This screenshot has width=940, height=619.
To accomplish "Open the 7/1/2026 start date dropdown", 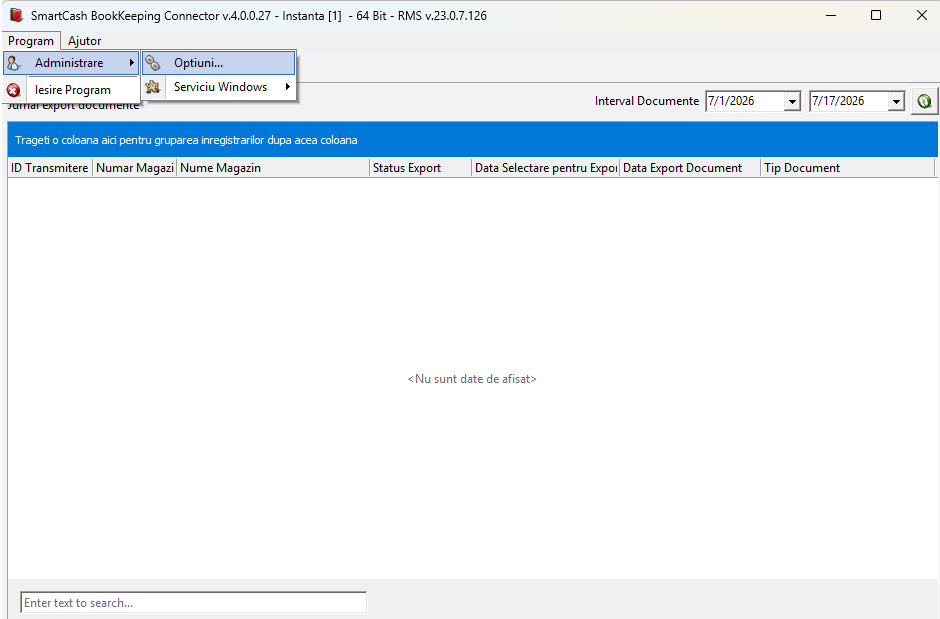I will (x=792, y=102).
